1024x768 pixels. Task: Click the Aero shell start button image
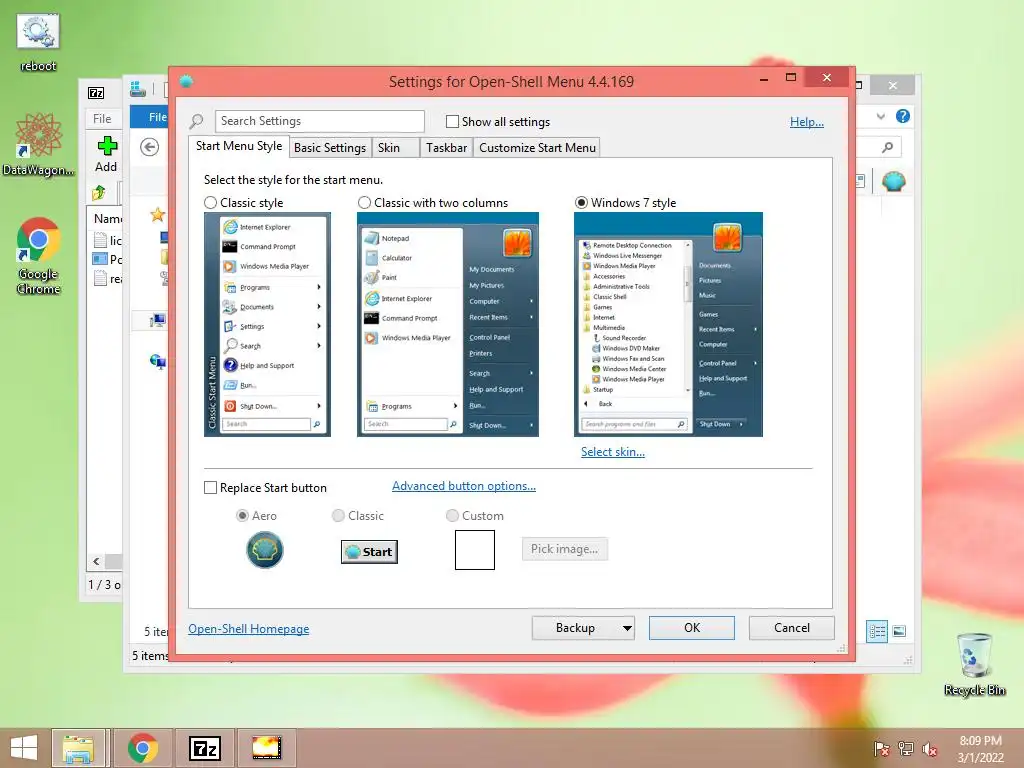(264, 550)
